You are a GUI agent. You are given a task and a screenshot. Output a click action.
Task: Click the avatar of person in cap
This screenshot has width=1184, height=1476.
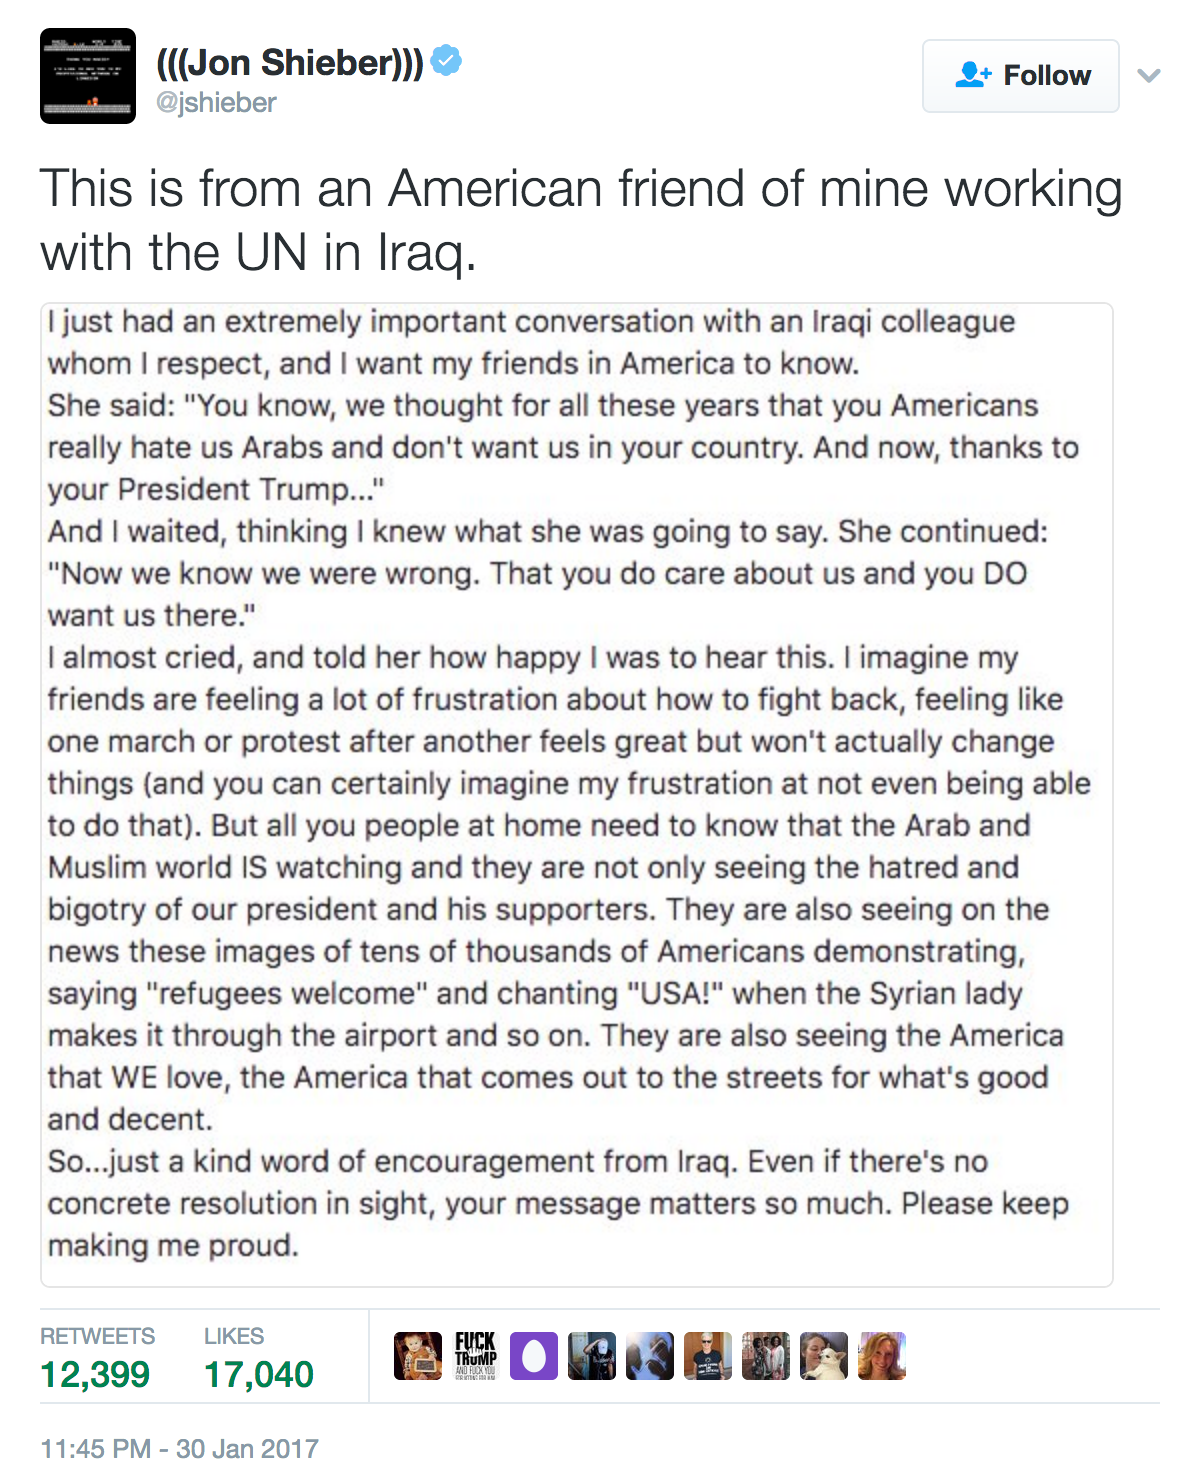592,1356
